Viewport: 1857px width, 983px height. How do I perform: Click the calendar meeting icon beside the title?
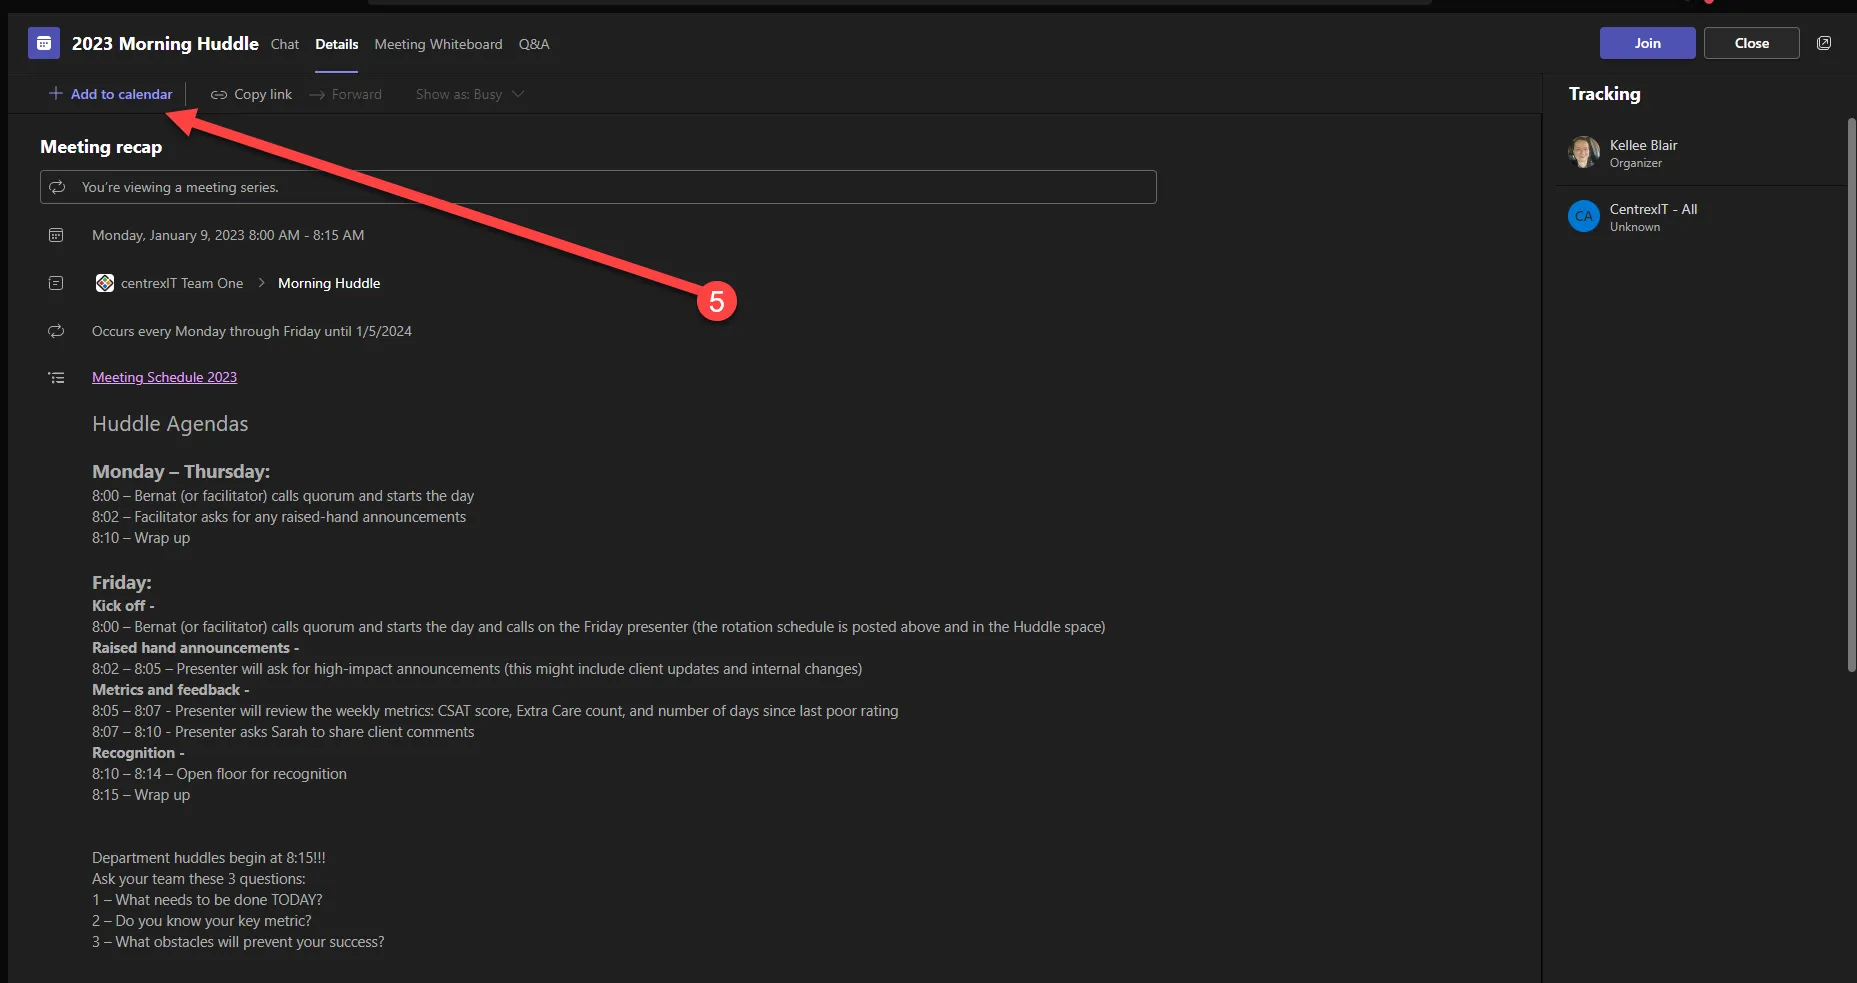(x=43, y=44)
